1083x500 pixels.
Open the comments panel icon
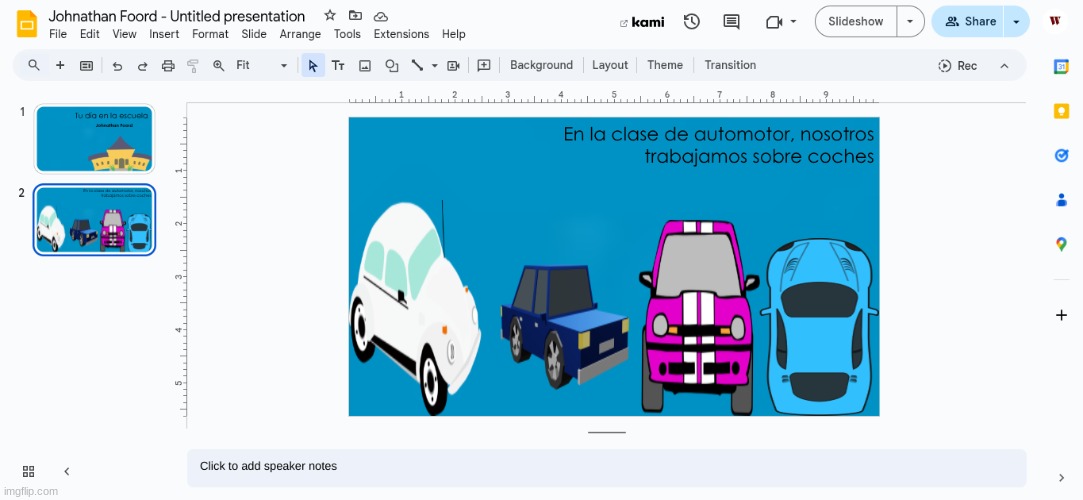coord(731,21)
